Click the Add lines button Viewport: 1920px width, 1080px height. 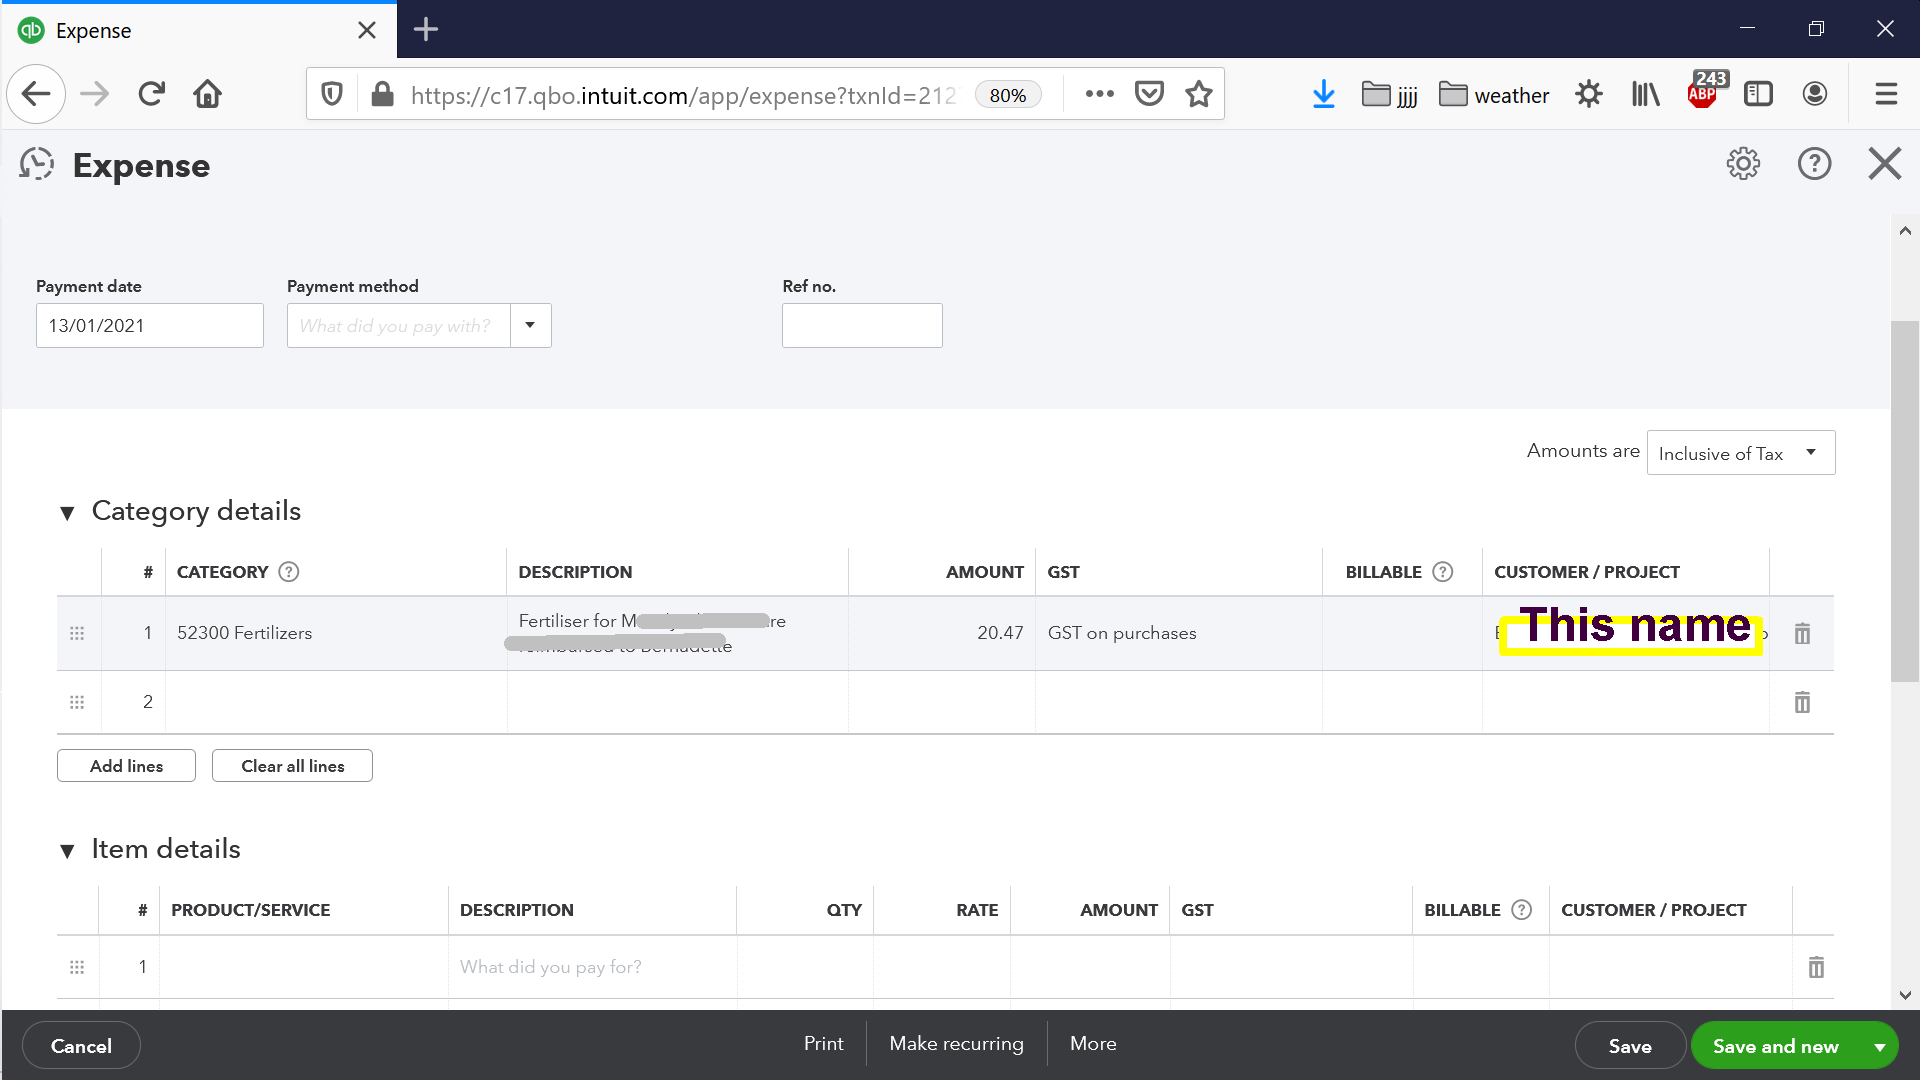[127, 765]
